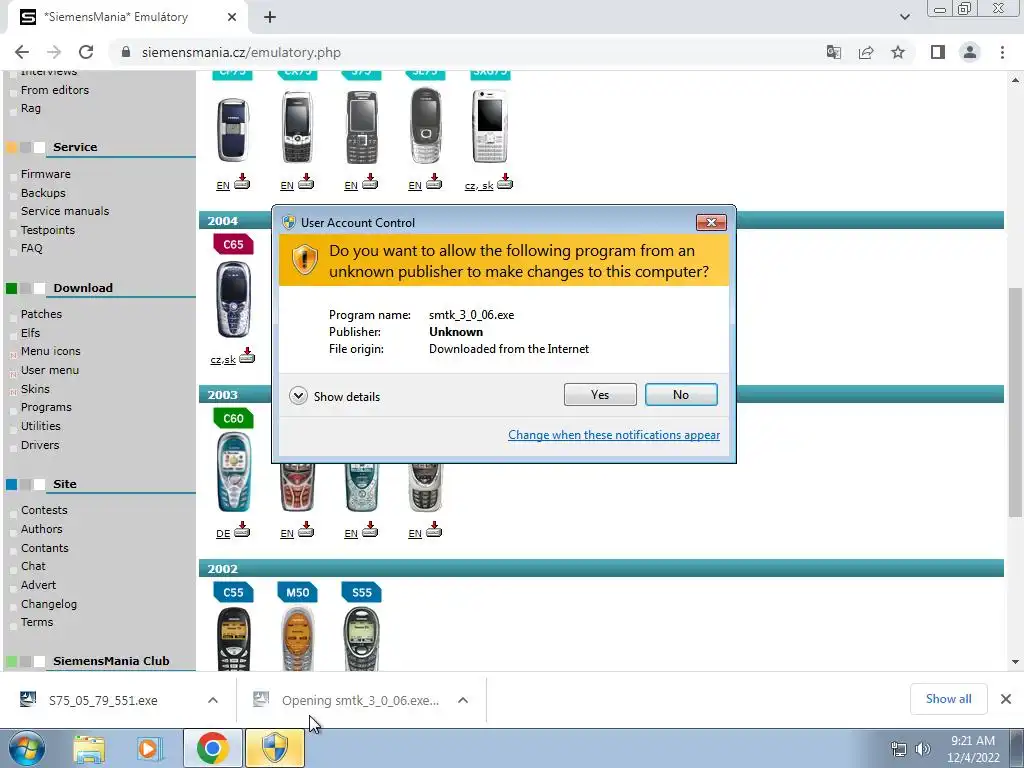Screen dimensions: 1024x768
Task: Close the downloads bar
Action: point(1006,699)
